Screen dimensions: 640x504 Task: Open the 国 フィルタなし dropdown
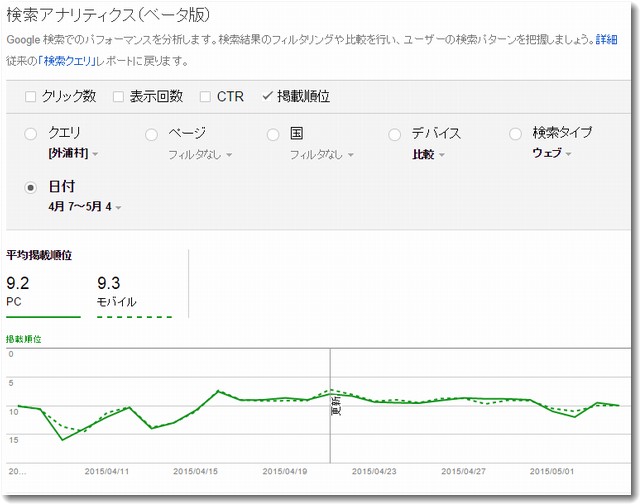click(x=322, y=155)
